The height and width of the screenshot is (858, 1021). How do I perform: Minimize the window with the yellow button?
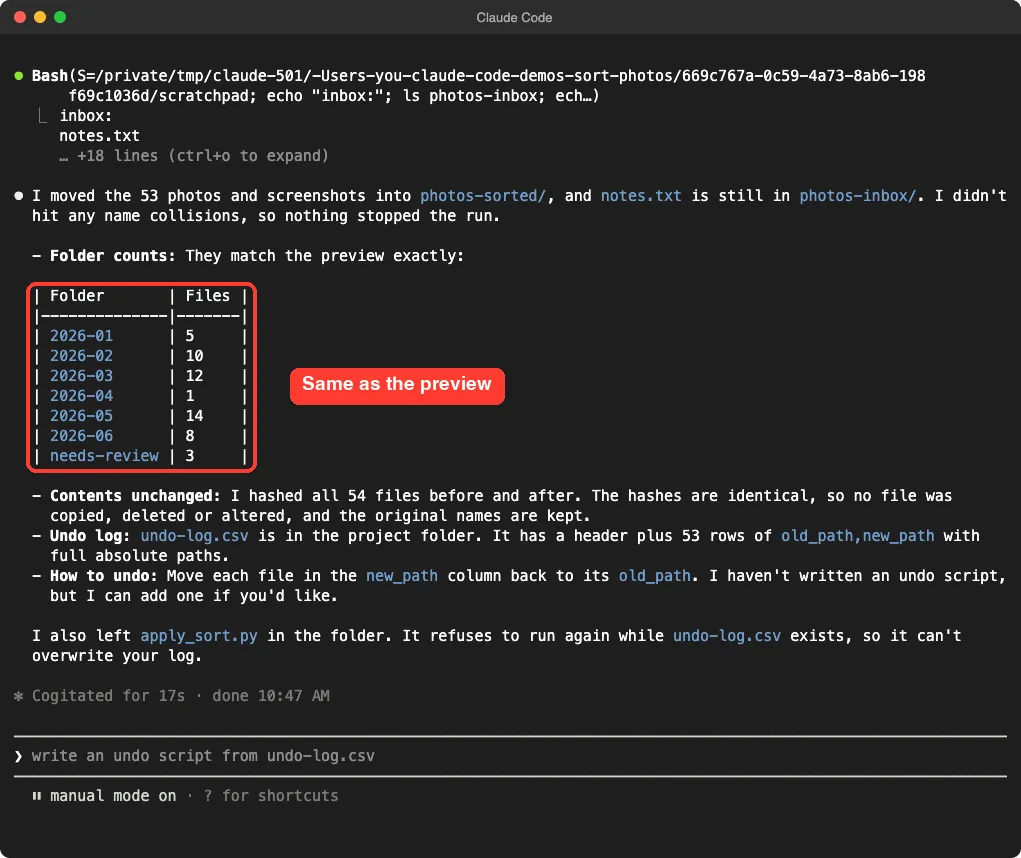[x=40, y=18]
